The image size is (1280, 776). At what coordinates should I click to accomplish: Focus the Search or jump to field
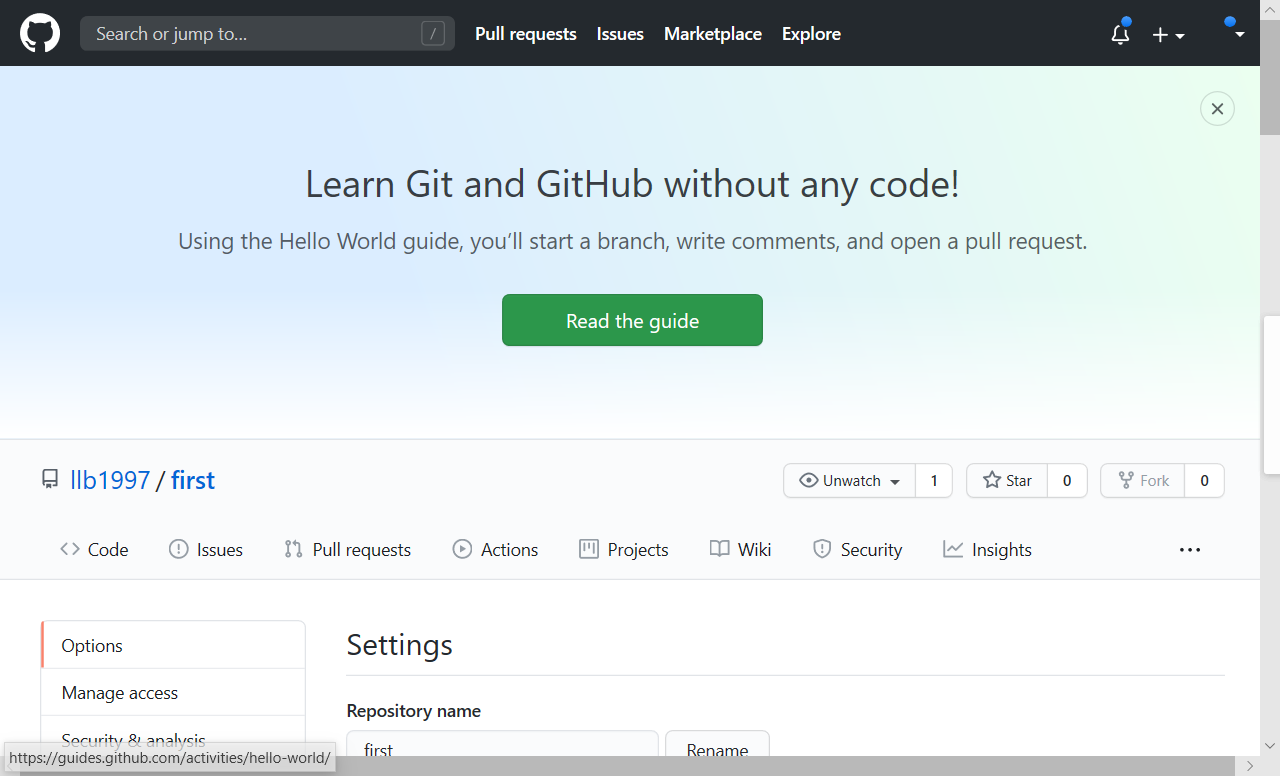click(267, 33)
